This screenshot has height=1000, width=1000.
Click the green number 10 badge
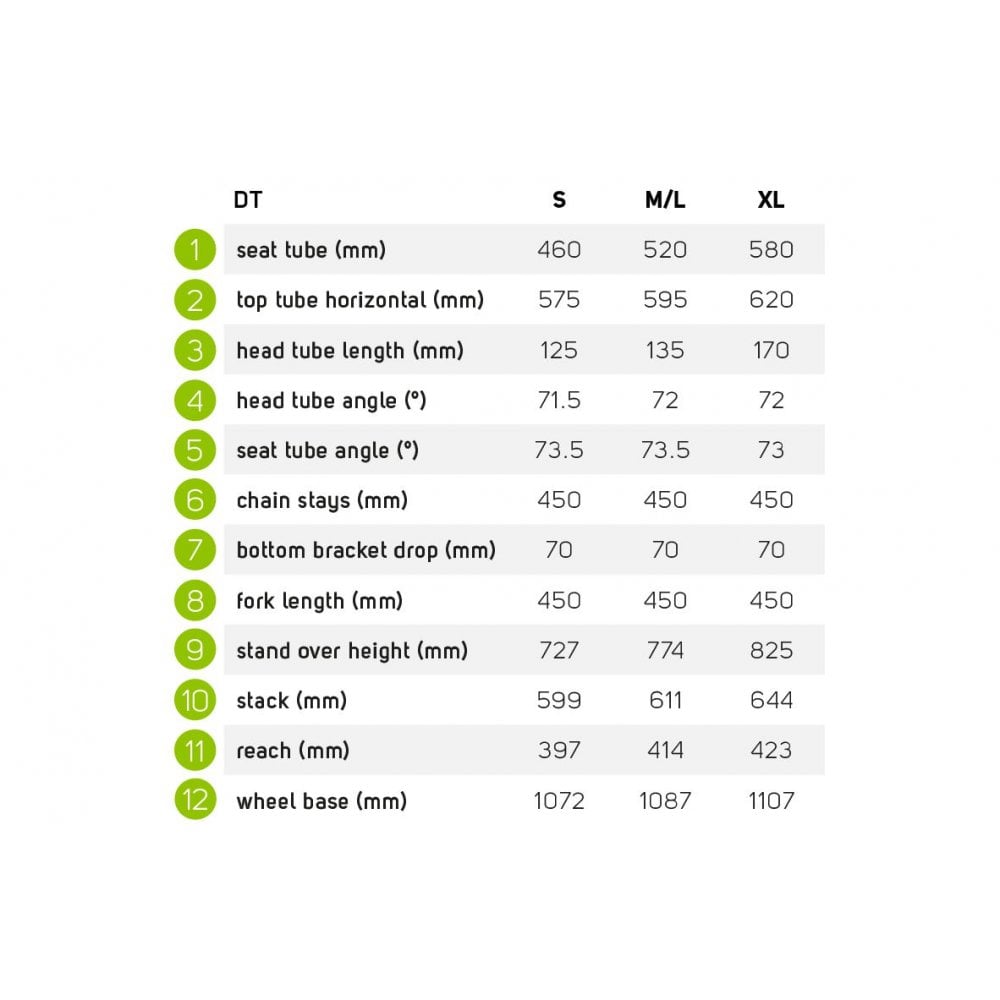tap(195, 700)
